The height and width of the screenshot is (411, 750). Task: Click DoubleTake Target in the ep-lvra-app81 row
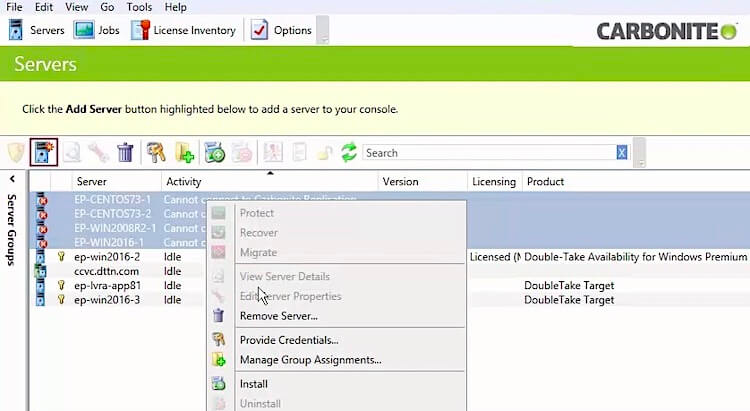tap(569, 286)
